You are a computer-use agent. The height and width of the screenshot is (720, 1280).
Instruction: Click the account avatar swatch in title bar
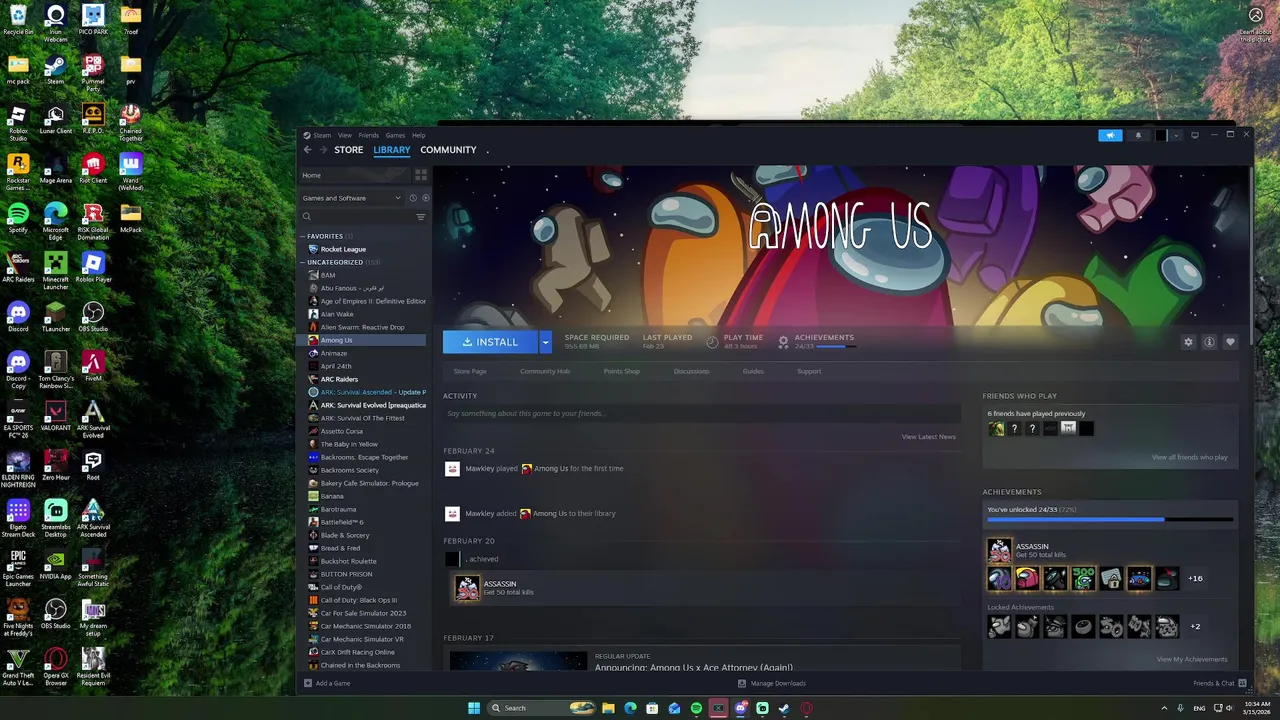click(1161, 135)
